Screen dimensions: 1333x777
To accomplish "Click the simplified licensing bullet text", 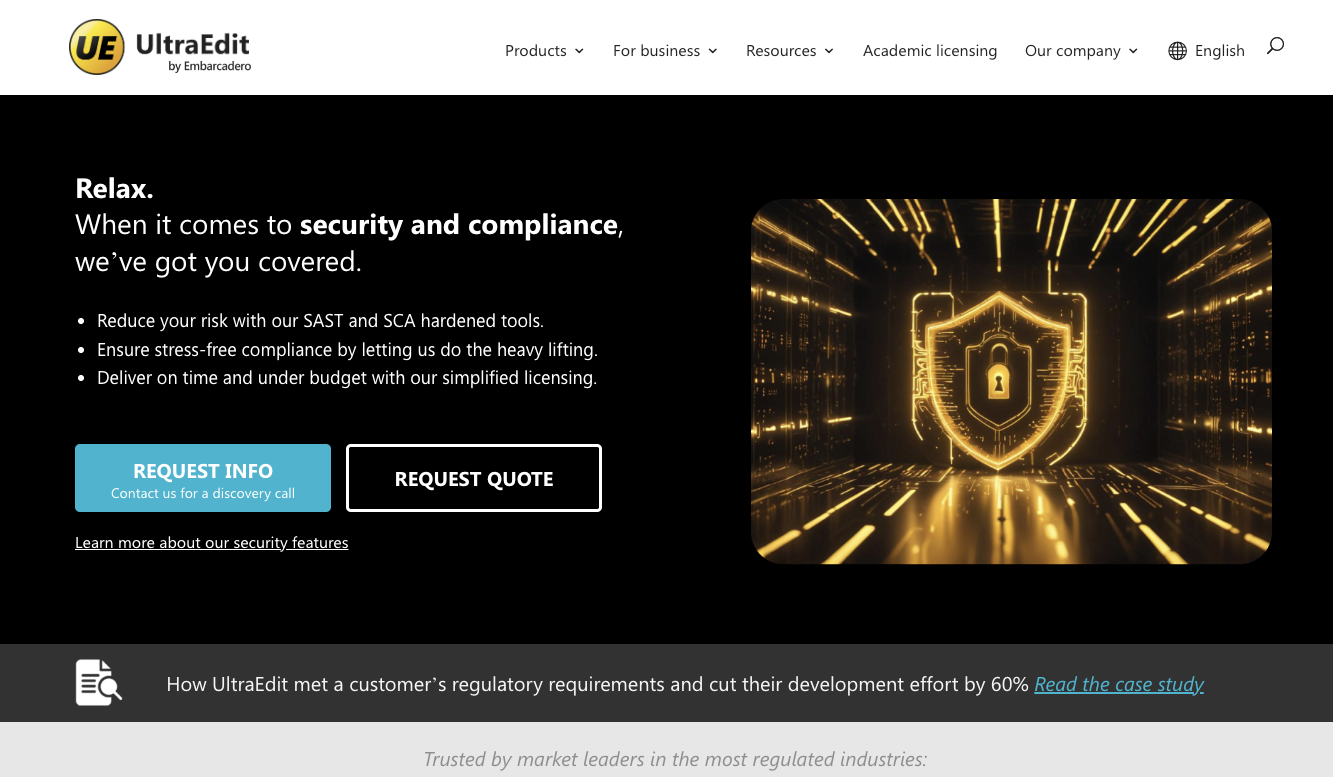I will pyautogui.click(x=347, y=378).
